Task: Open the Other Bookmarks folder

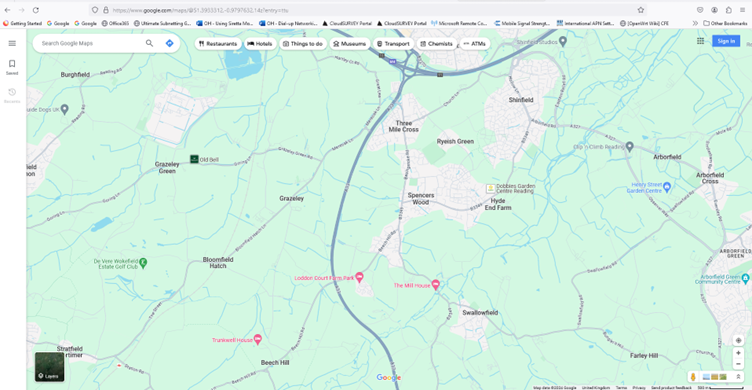Action: click(725, 23)
